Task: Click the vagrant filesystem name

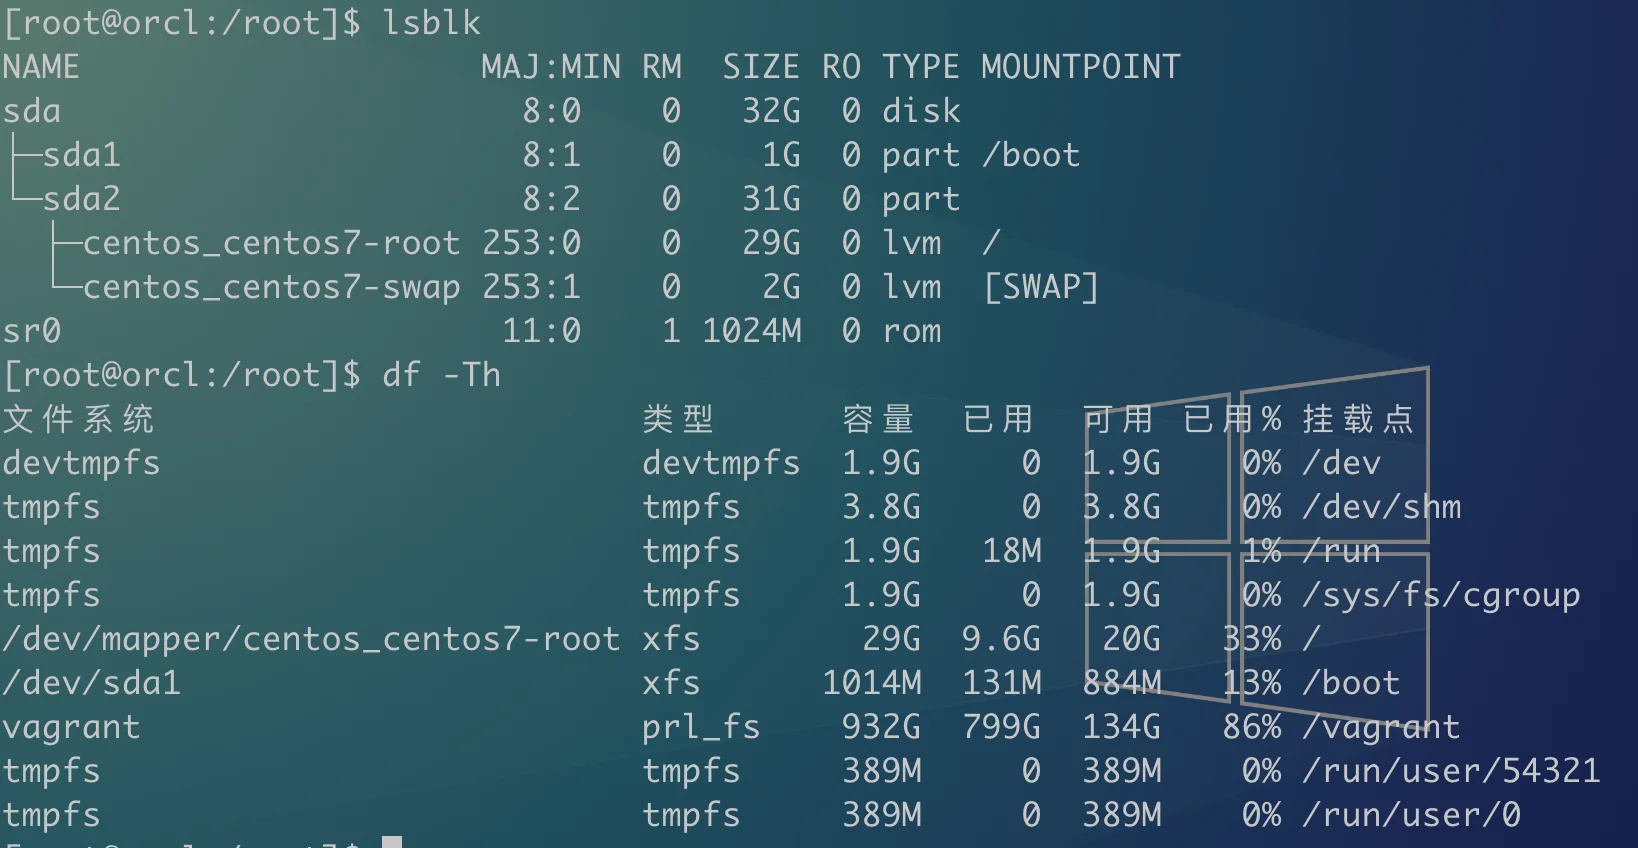Action: [x=72, y=728]
